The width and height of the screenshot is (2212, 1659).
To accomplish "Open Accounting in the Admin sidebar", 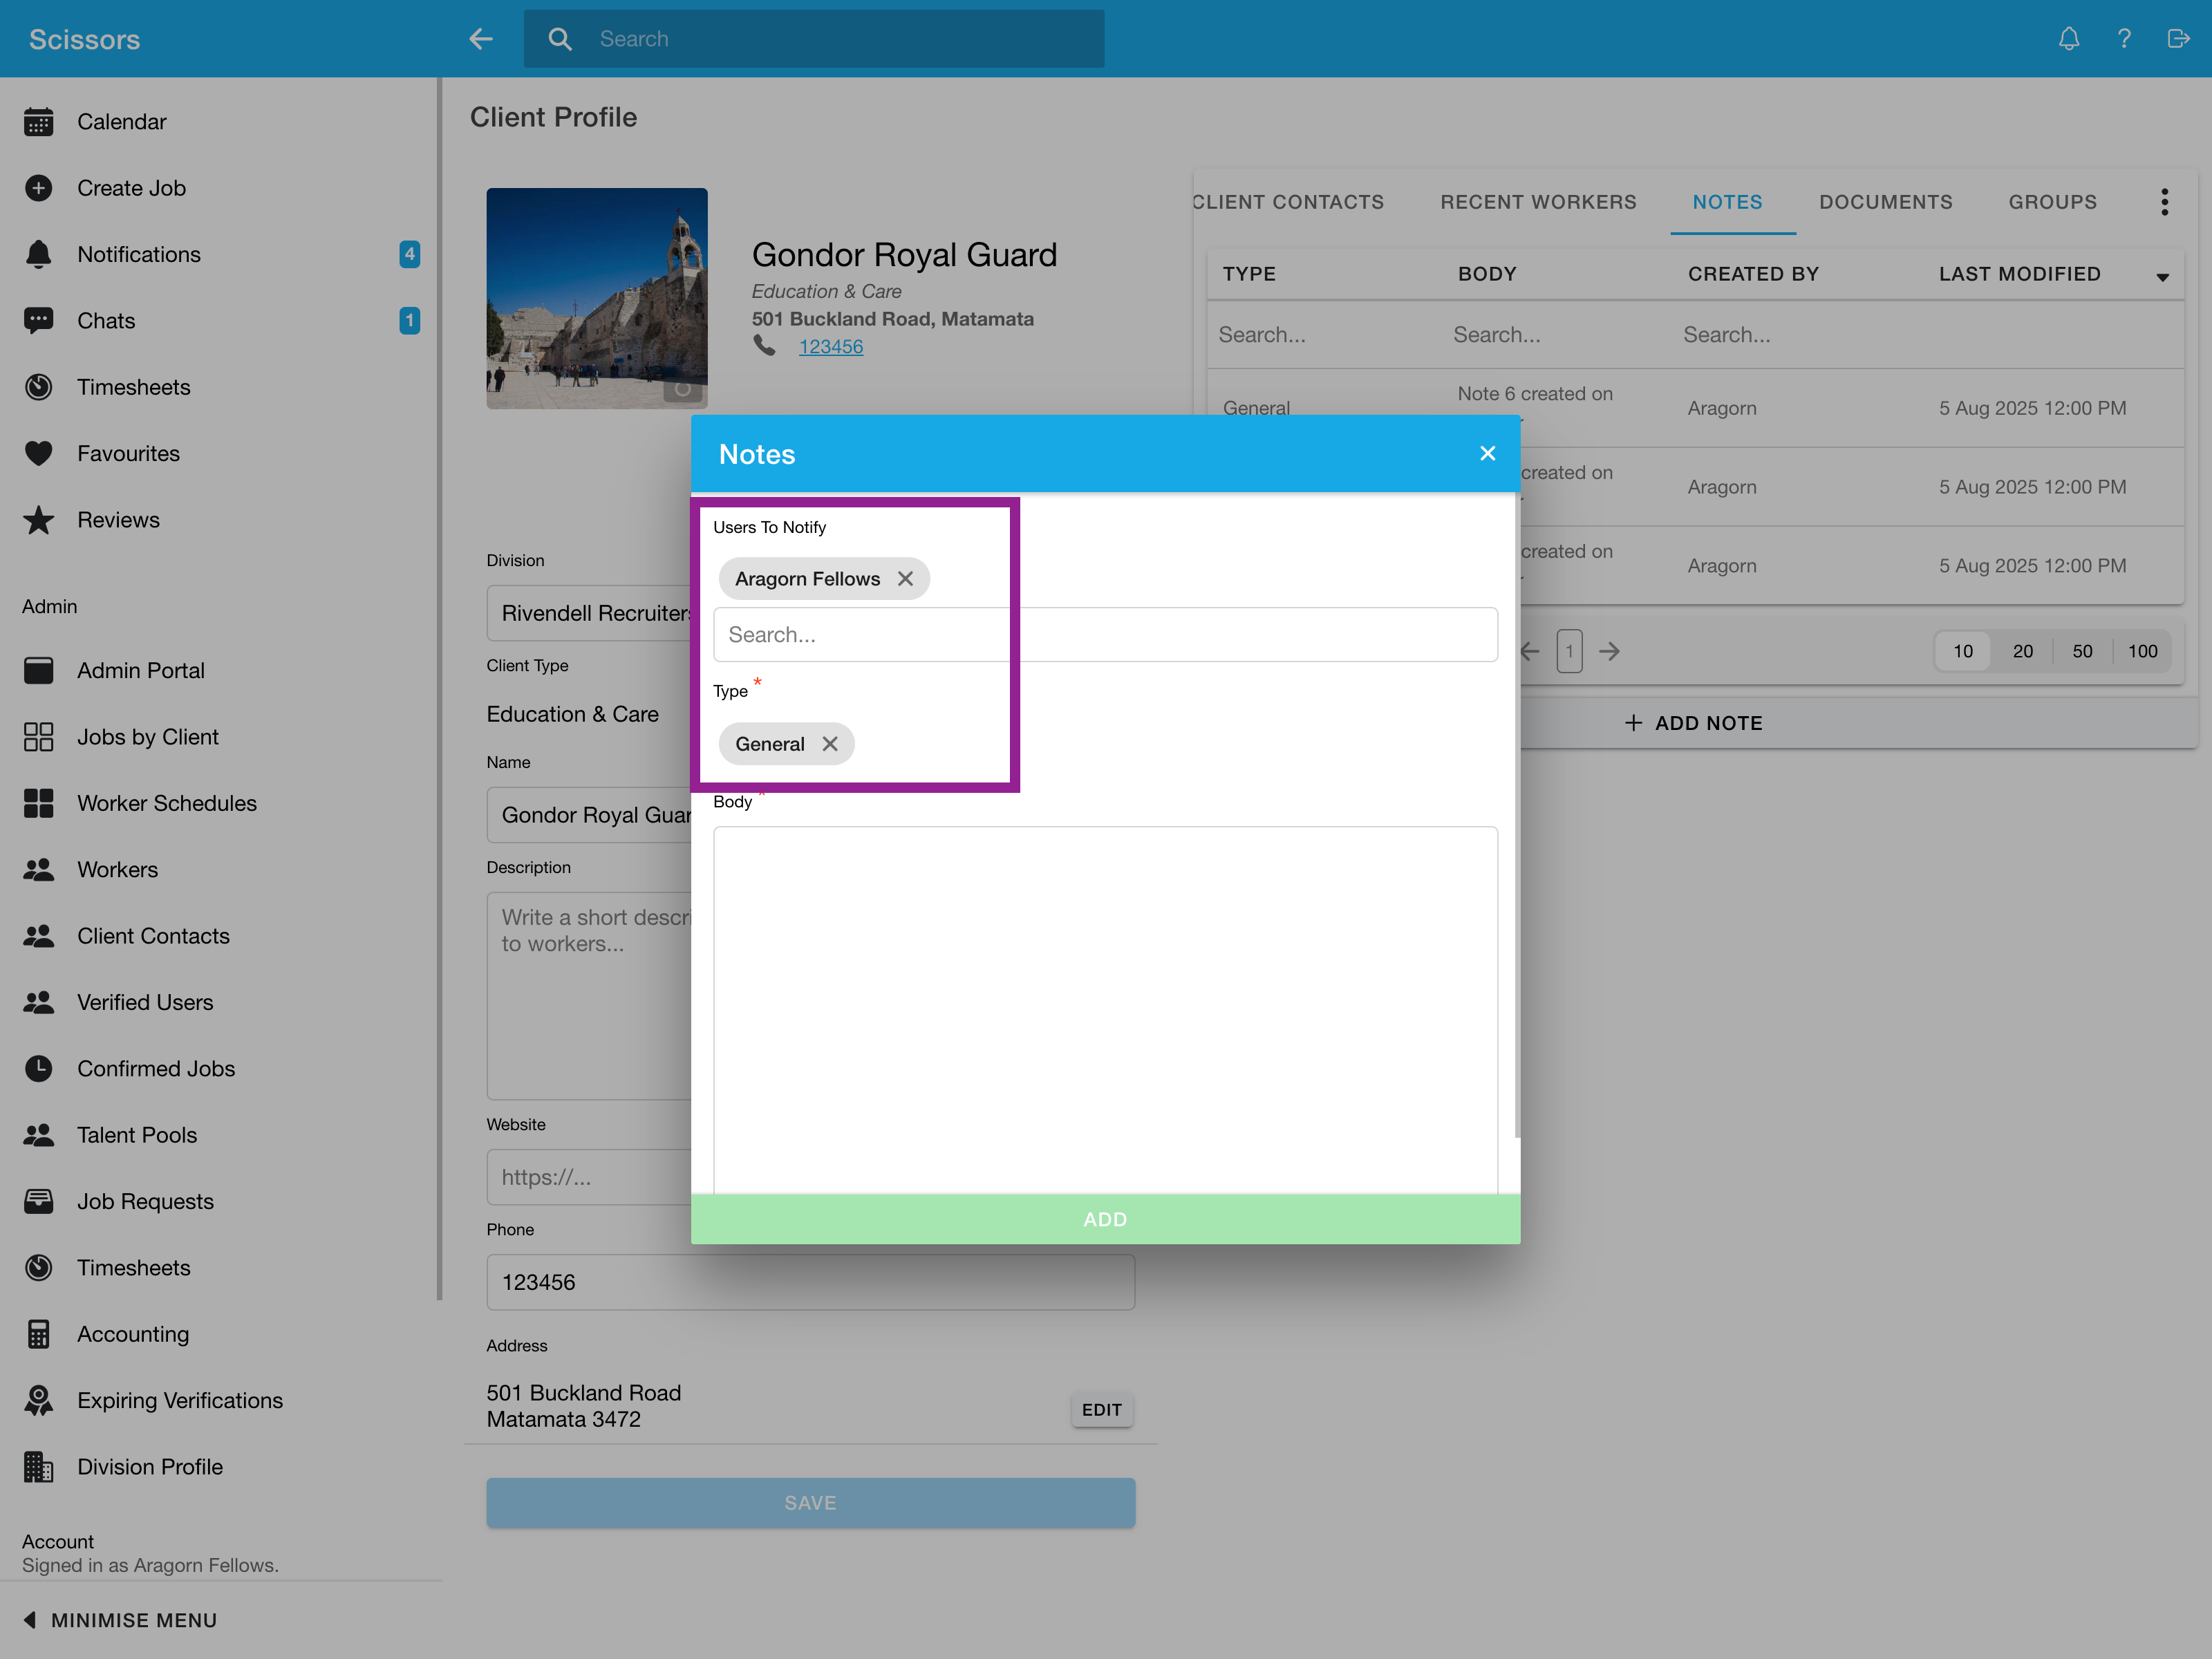I will point(133,1333).
